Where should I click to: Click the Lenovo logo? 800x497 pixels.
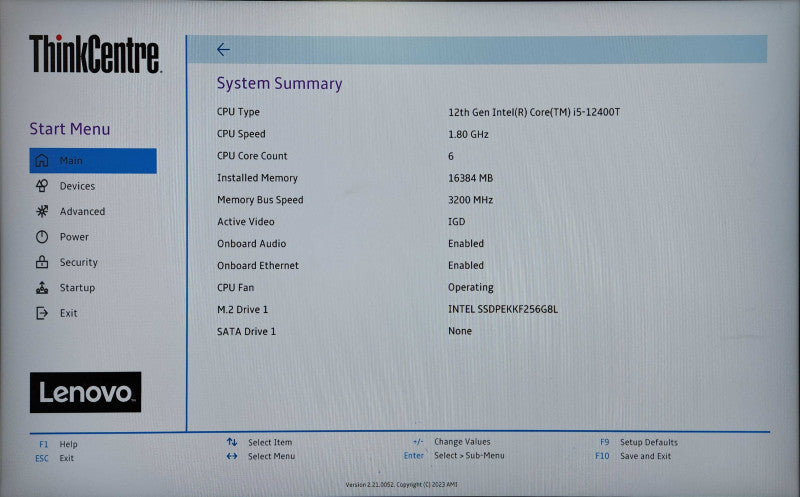tap(86, 392)
